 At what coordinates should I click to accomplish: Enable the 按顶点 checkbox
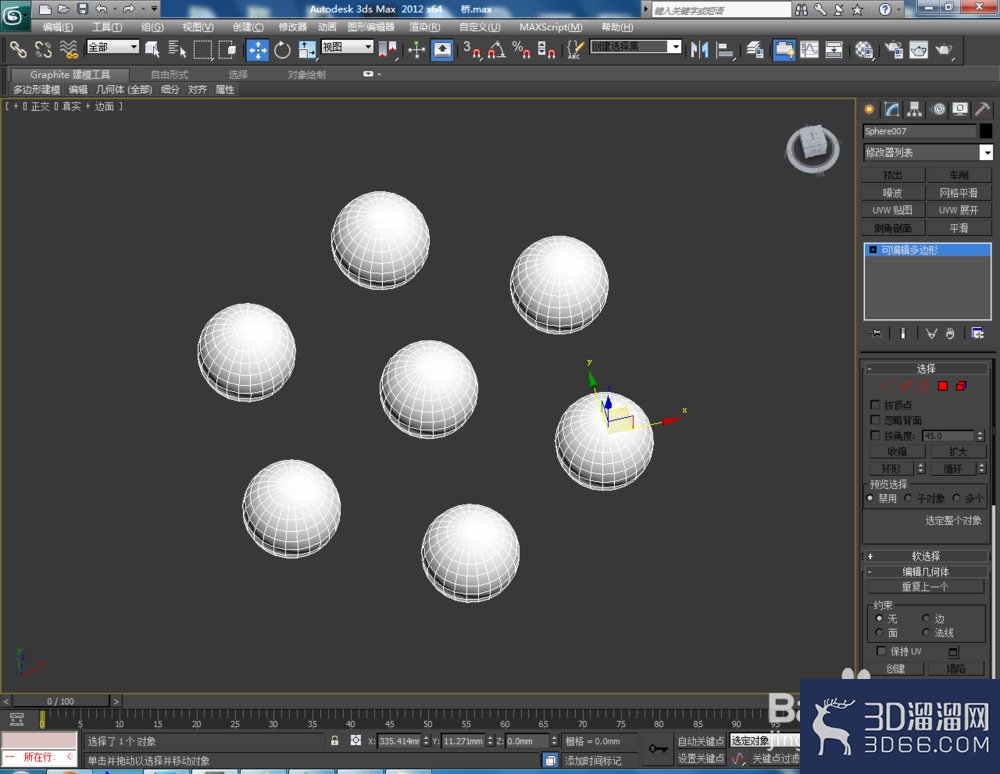pos(875,405)
